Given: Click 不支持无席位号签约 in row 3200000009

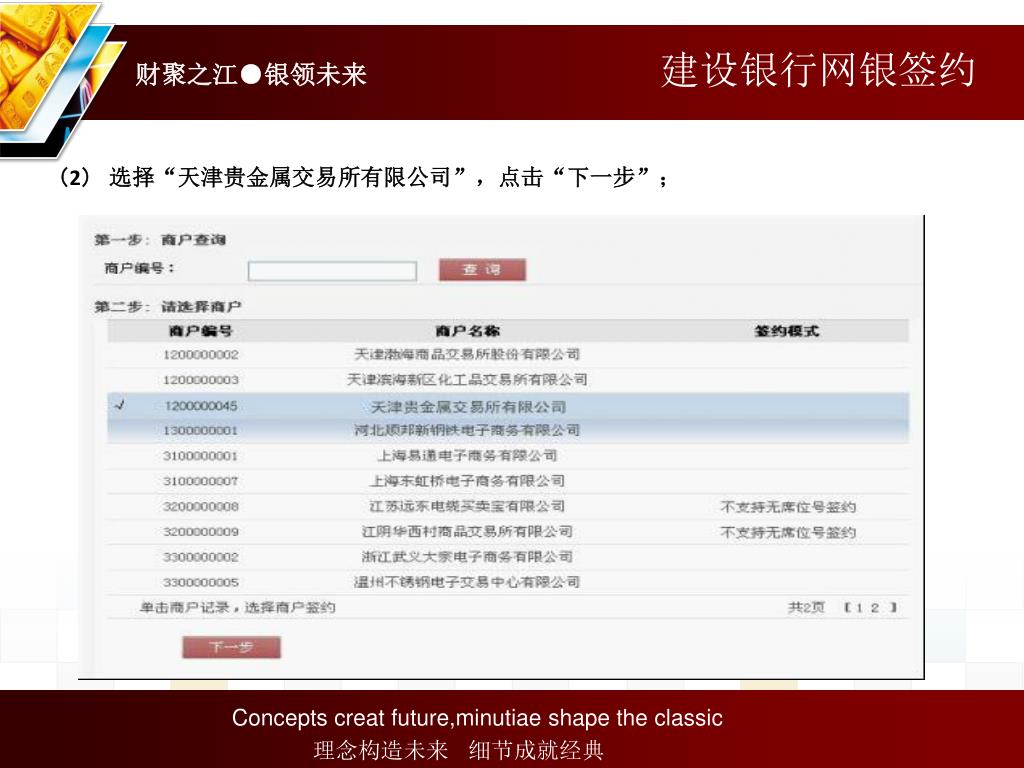Looking at the screenshot, I should pos(788,533).
